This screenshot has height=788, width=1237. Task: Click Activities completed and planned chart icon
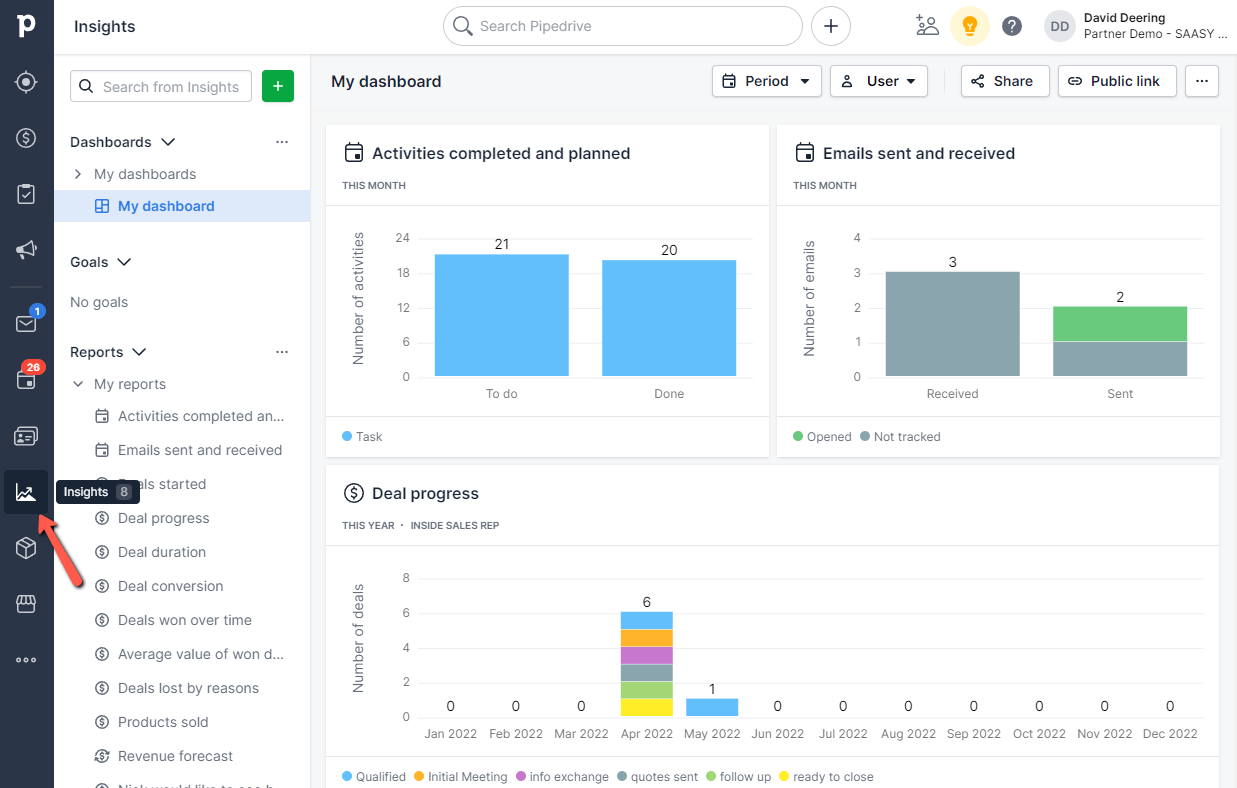[353, 153]
